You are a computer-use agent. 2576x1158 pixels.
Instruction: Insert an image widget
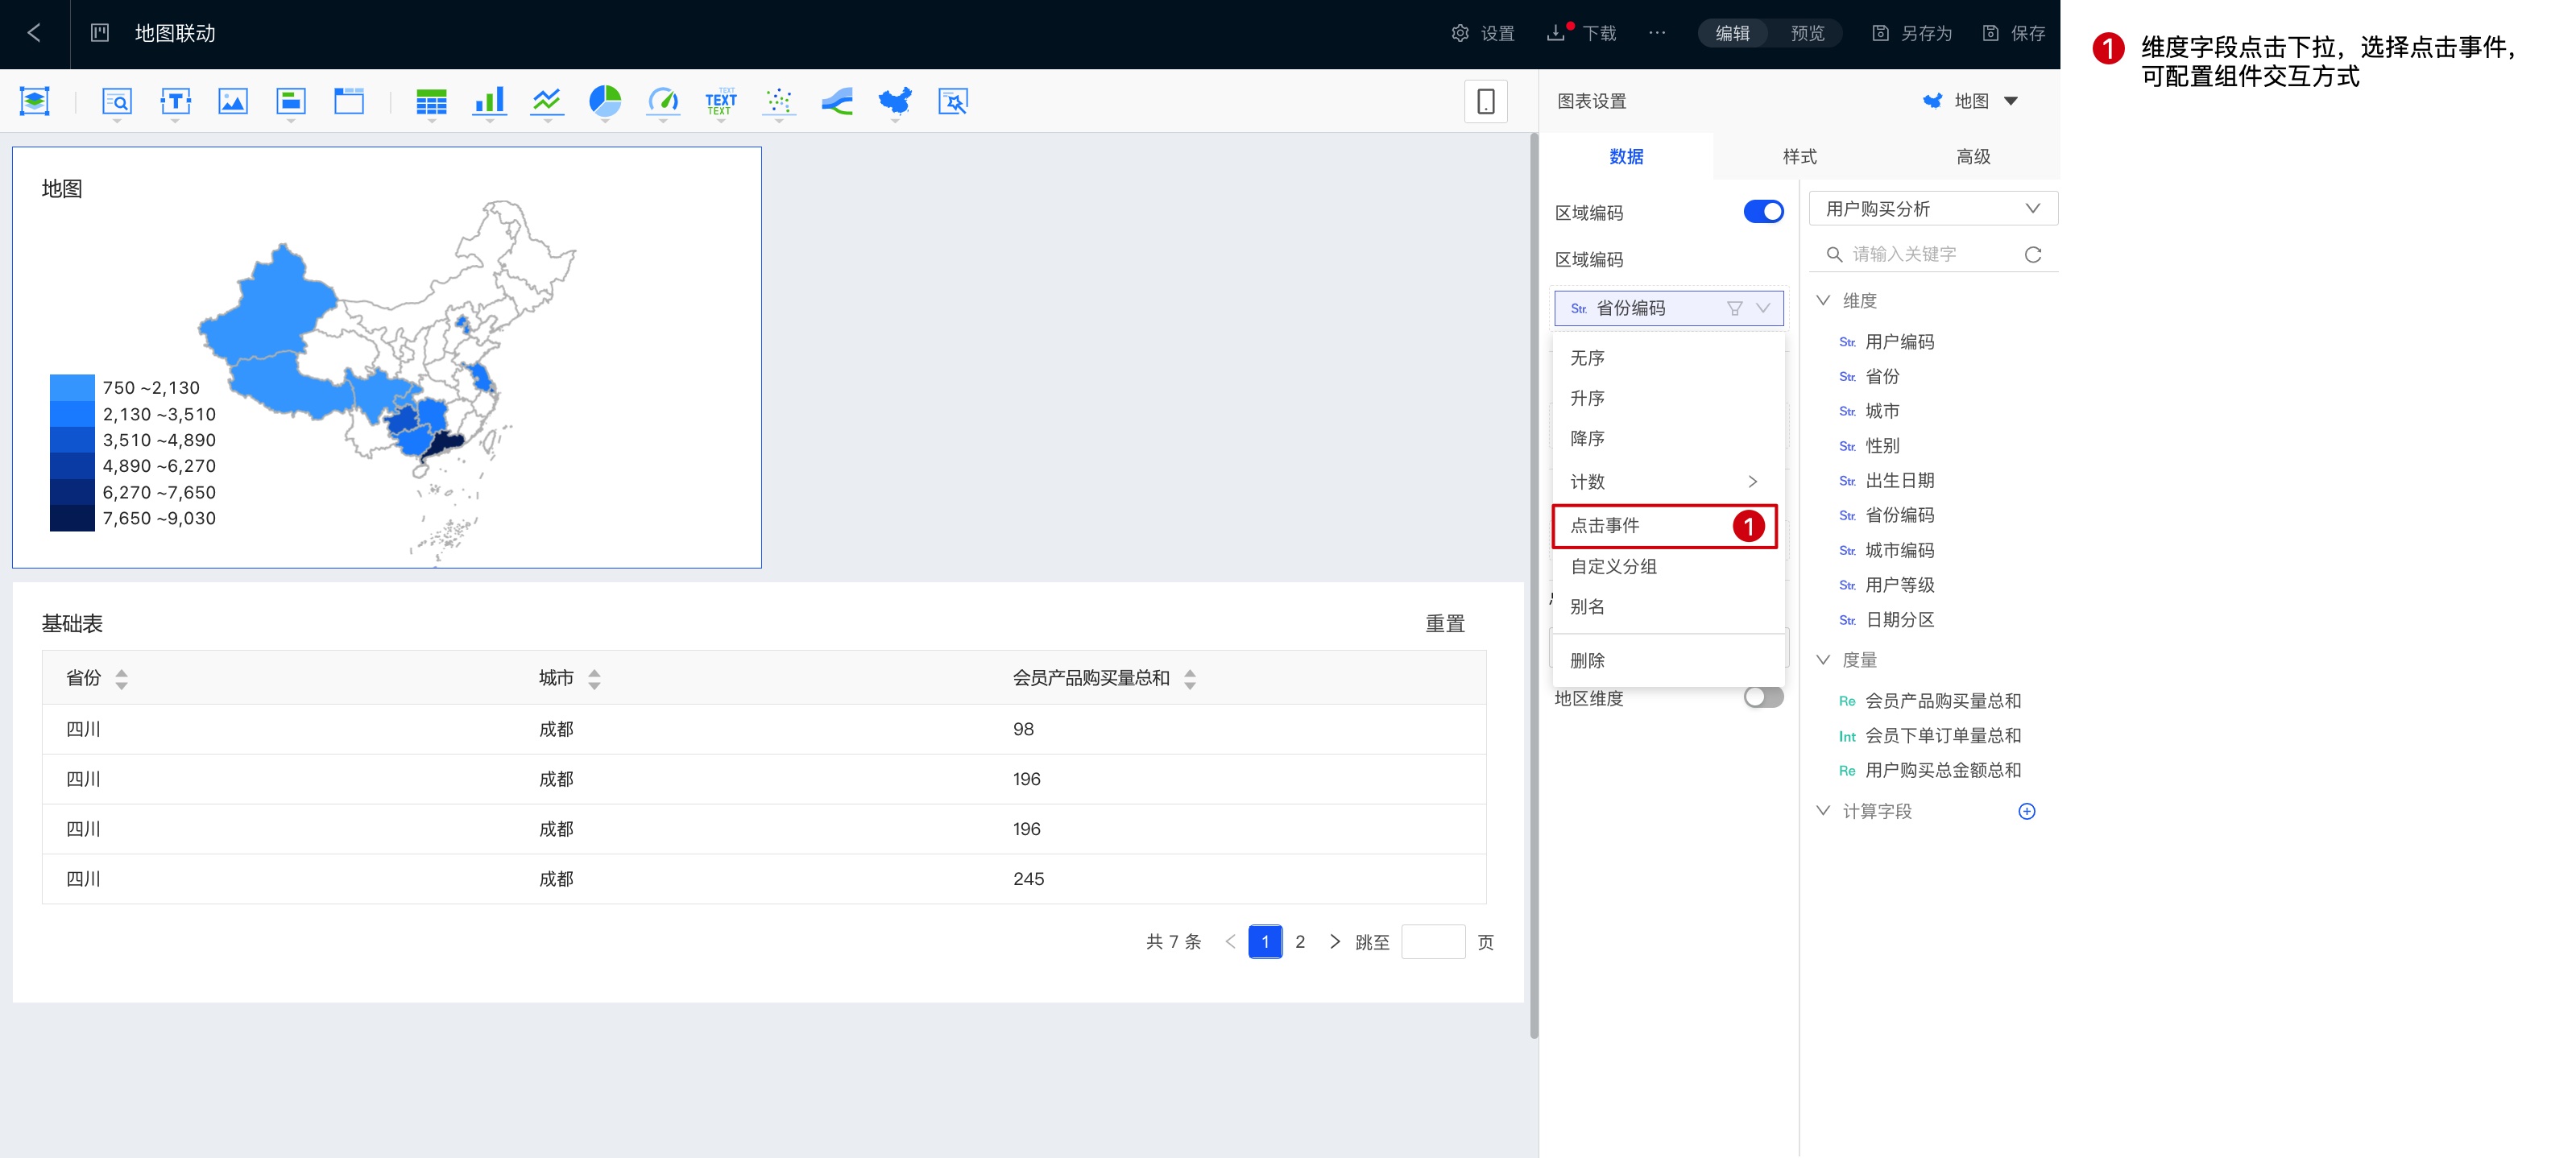(233, 101)
